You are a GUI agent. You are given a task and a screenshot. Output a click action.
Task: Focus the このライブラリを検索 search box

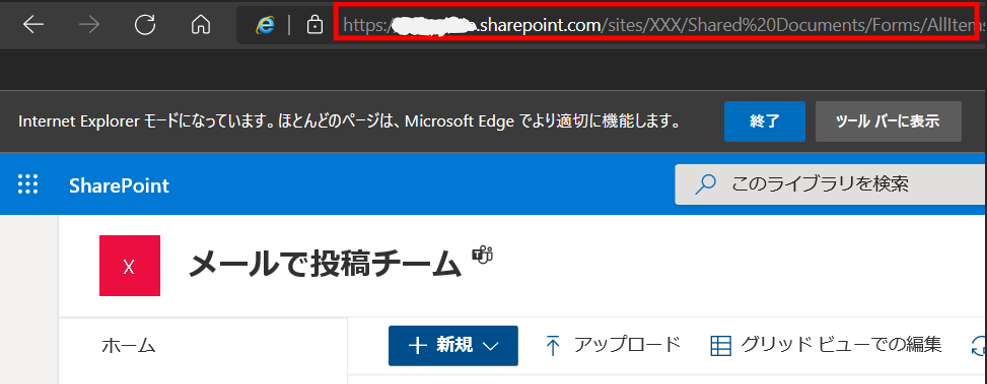[831, 184]
